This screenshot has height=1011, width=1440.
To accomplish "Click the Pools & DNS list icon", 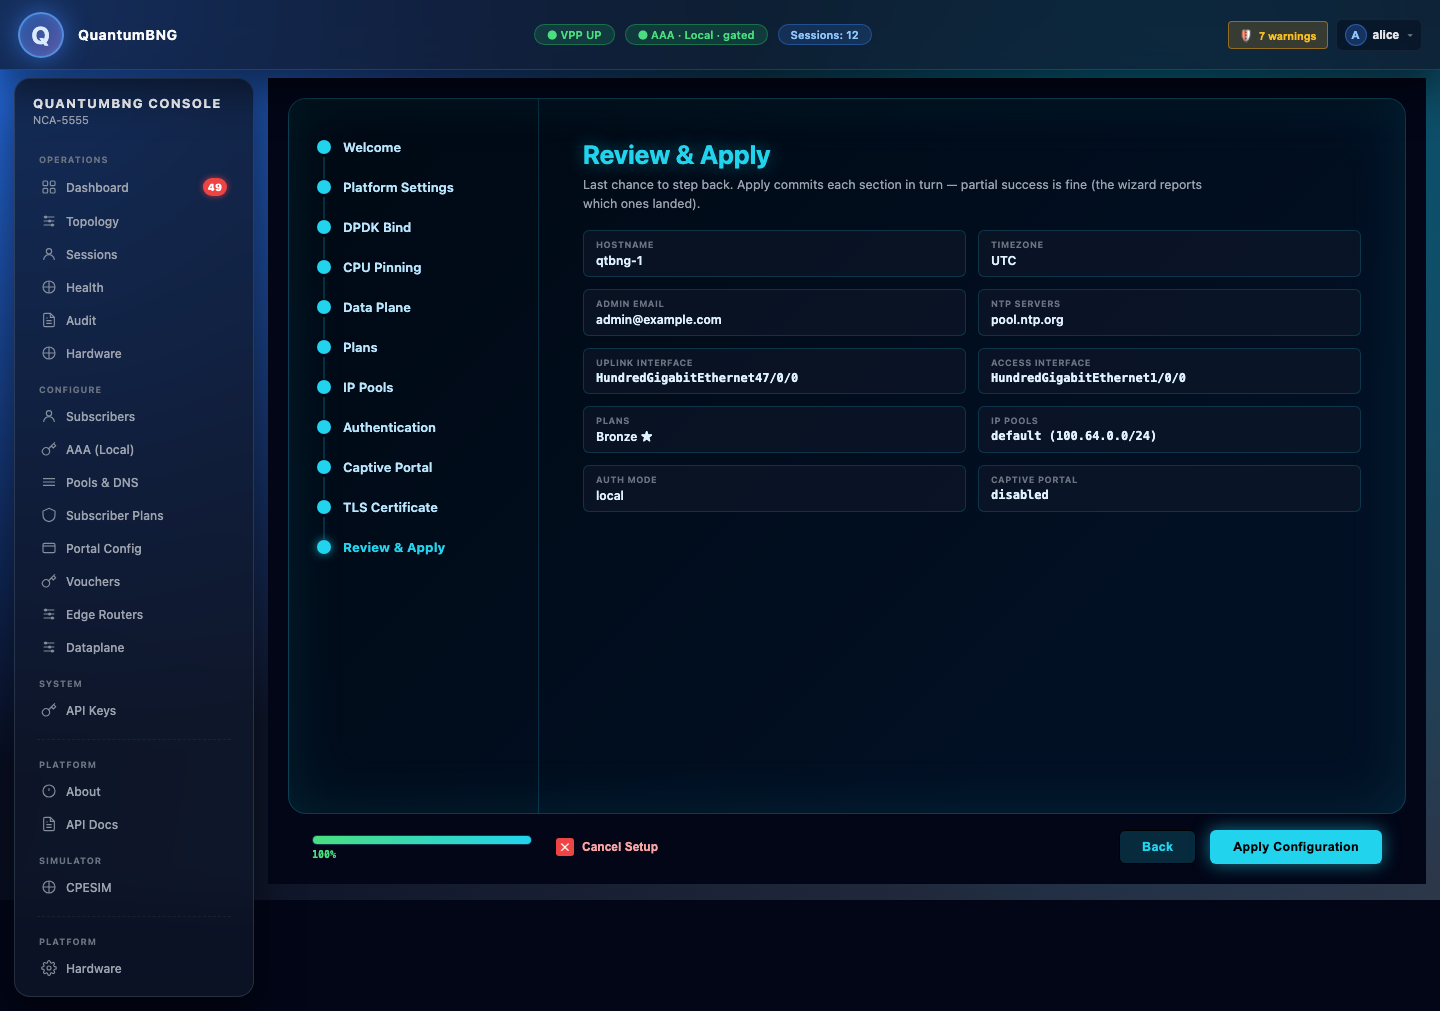I will pos(49,482).
